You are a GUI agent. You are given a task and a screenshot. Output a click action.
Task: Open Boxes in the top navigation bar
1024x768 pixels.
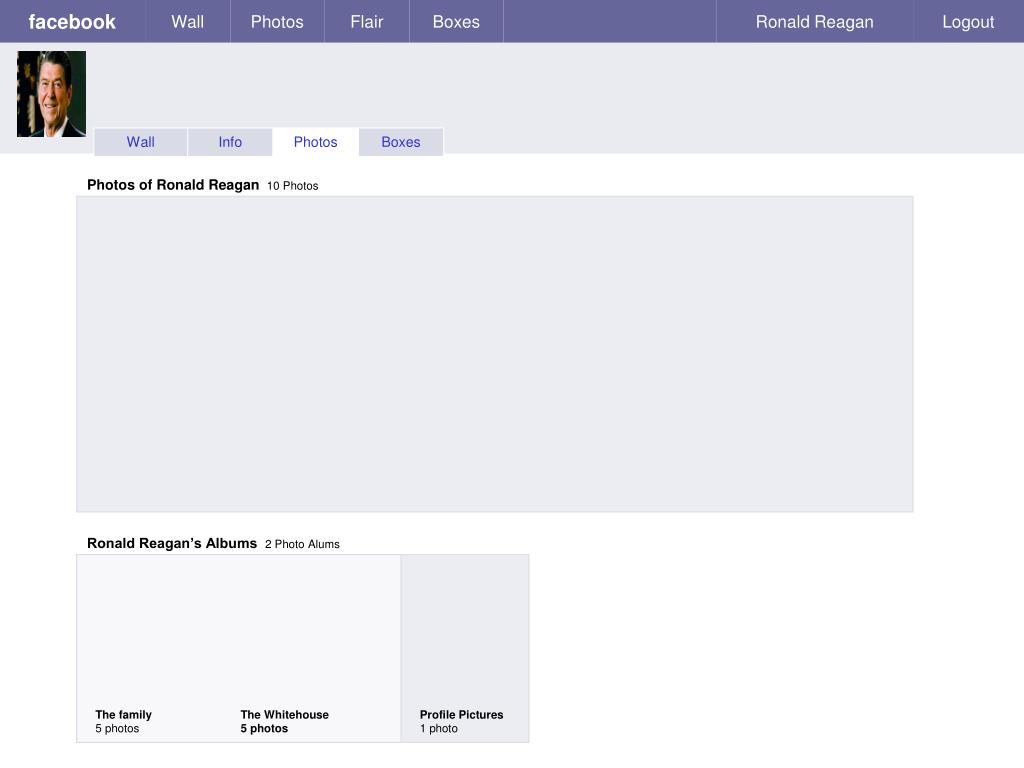456,22
